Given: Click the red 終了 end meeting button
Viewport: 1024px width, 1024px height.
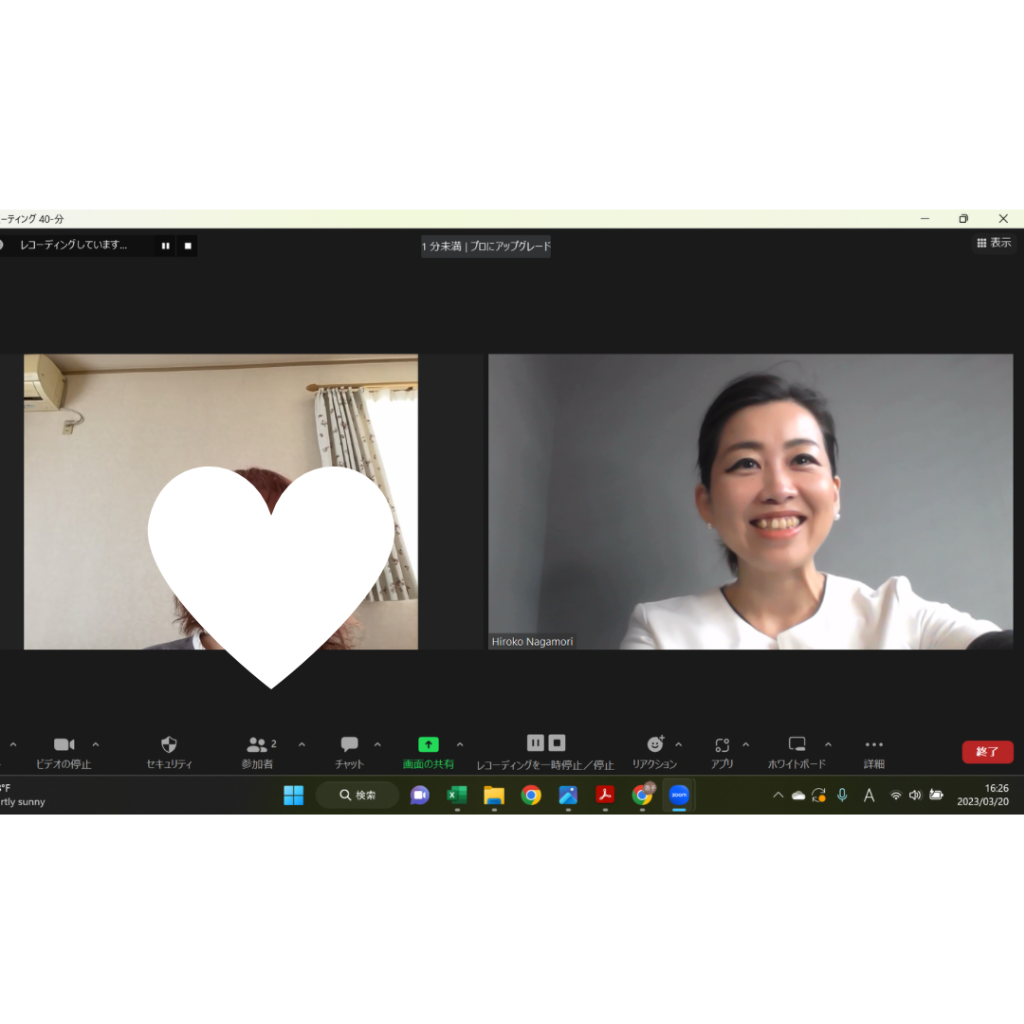Looking at the screenshot, I should tap(987, 752).
